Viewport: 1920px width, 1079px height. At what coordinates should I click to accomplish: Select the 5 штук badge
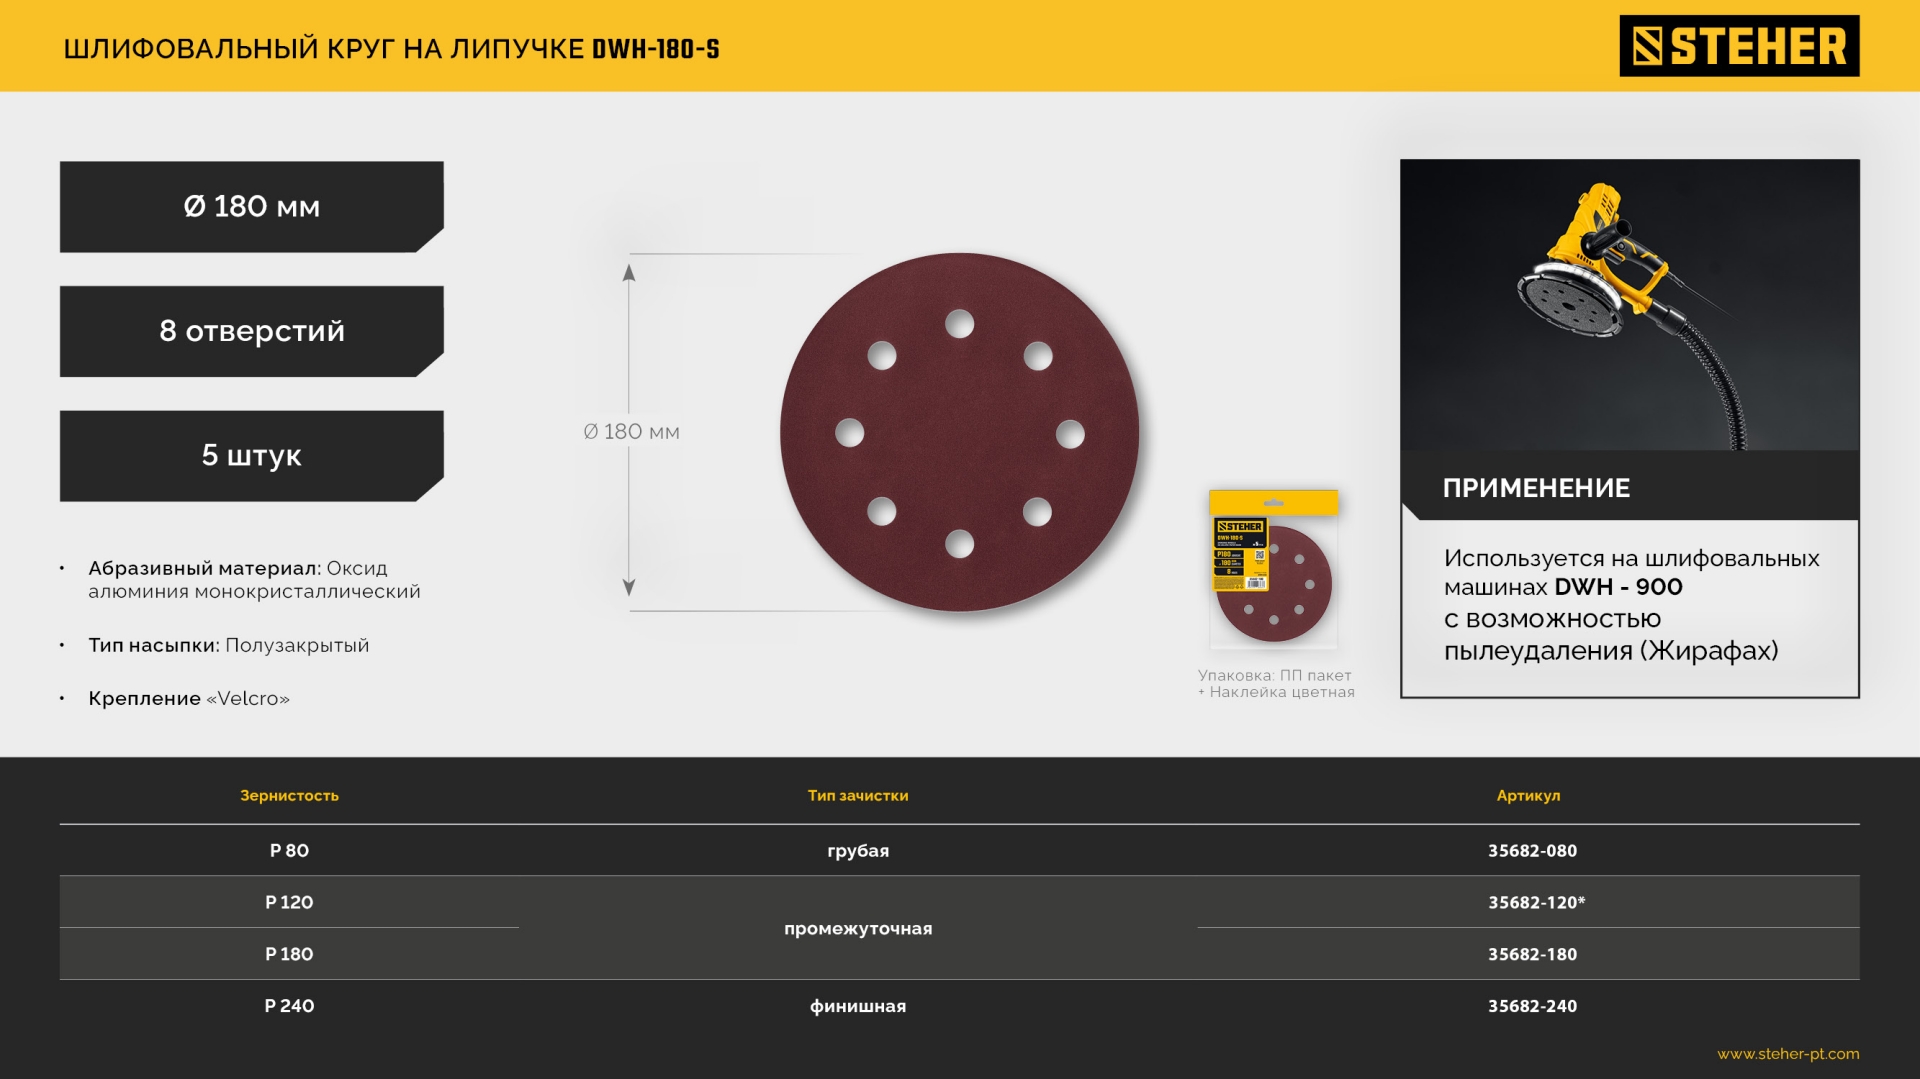(251, 456)
